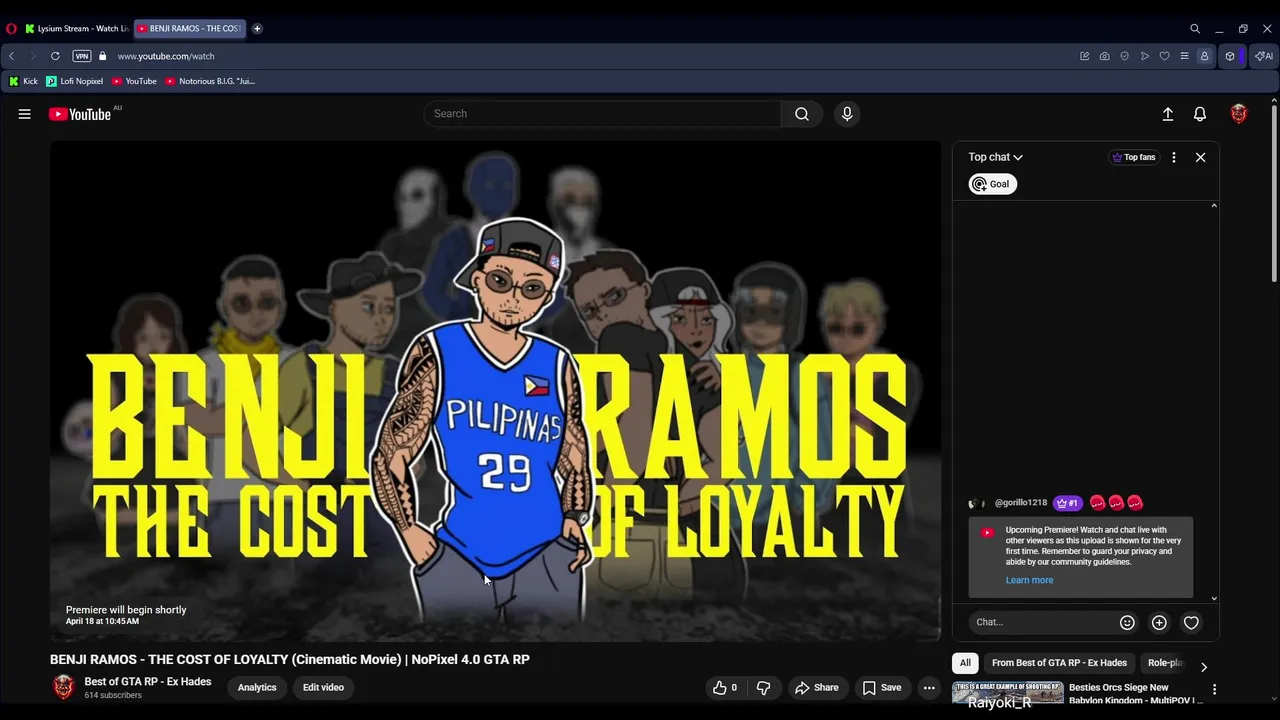
Task: Click the Chat message input field
Action: [x=1043, y=622]
